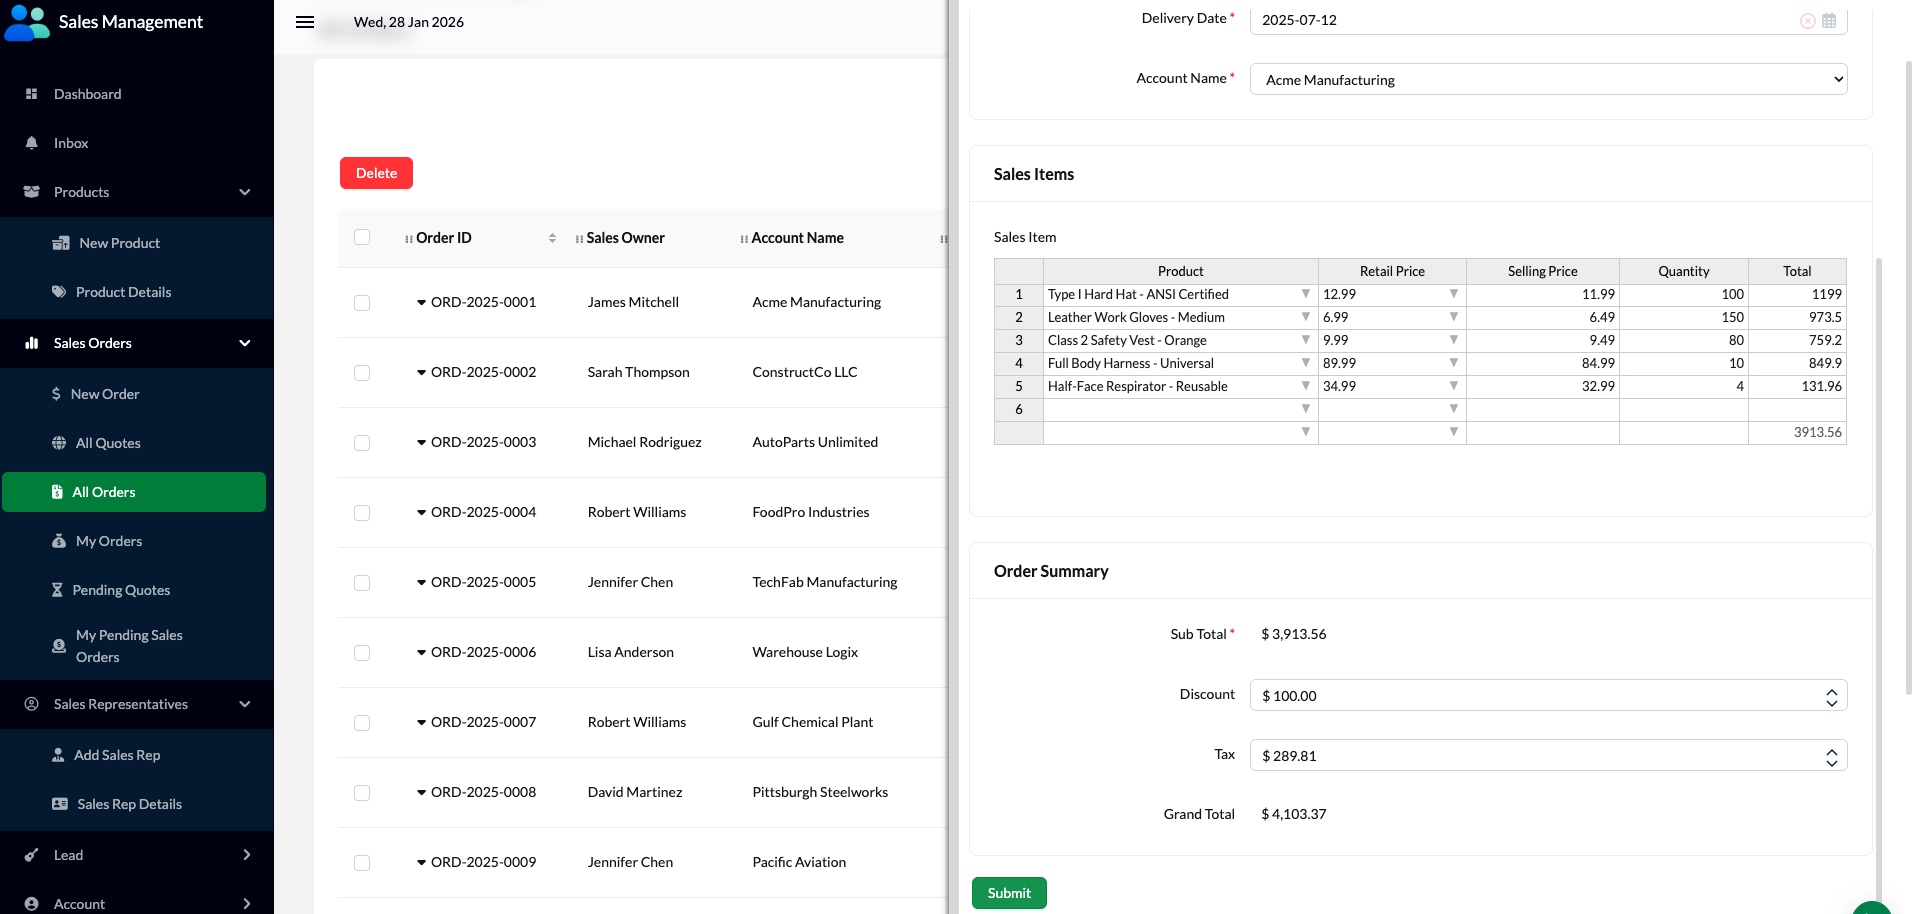Click the Sales Rep Details card icon
1914x914 pixels.
[x=60, y=804]
